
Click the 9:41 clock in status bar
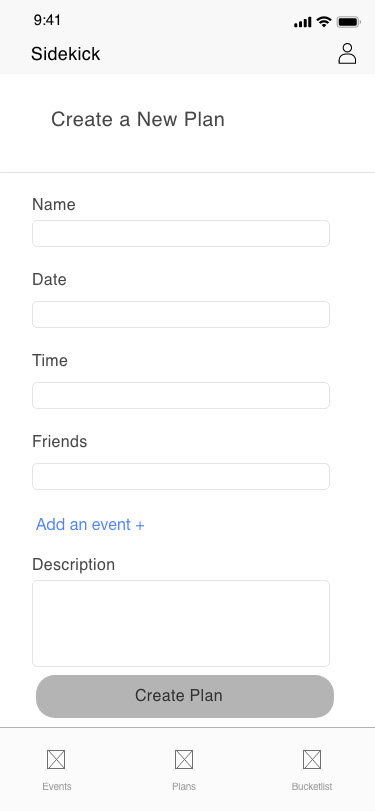pyautogui.click(x=47, y=20)
